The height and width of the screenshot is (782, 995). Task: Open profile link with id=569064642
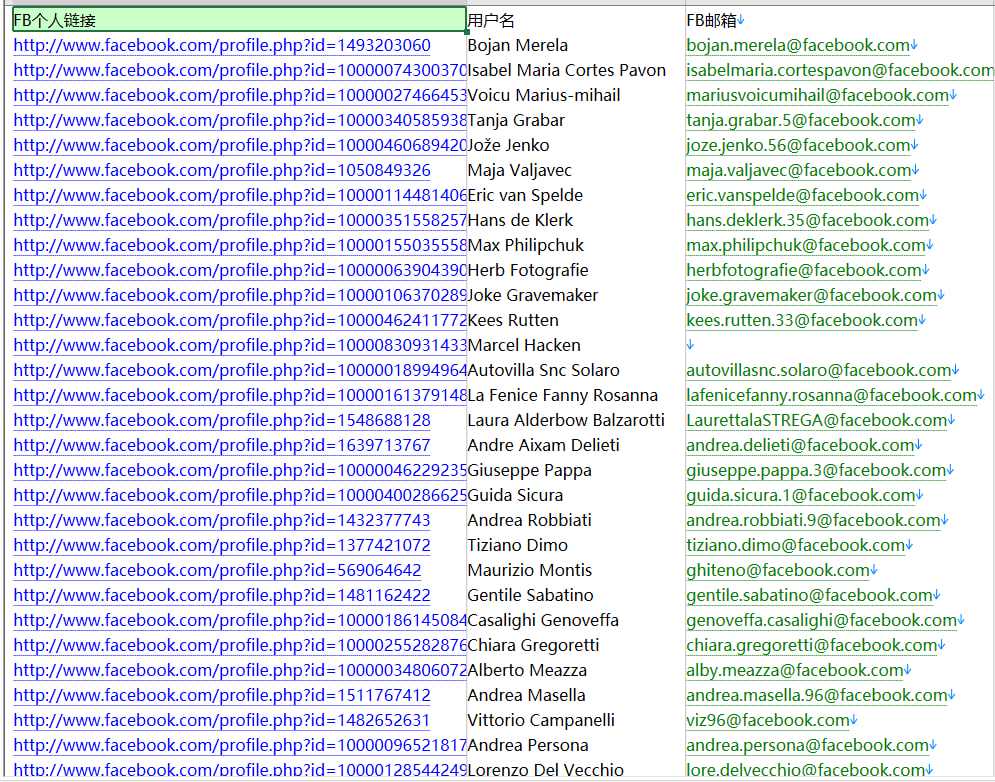pyautogui.click(x=217, y=570)
